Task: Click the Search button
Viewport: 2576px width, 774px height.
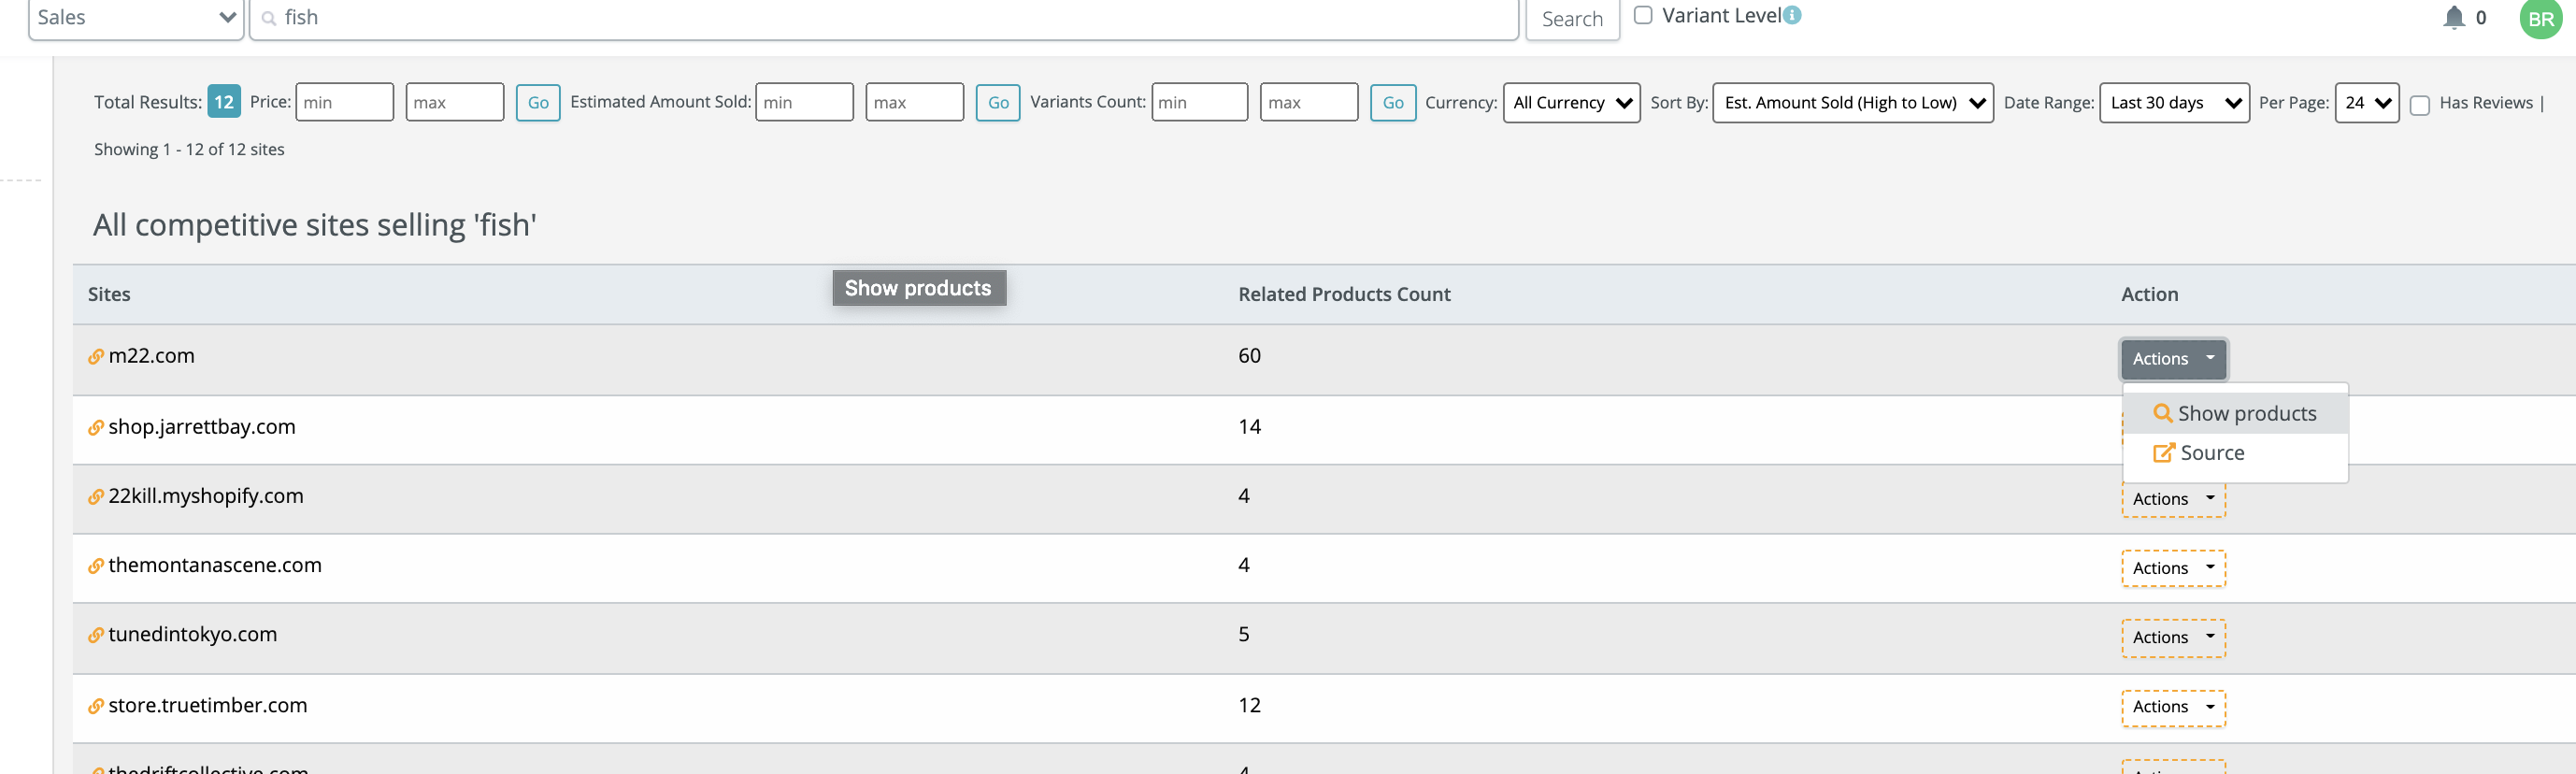Action: coord(1572,19)
